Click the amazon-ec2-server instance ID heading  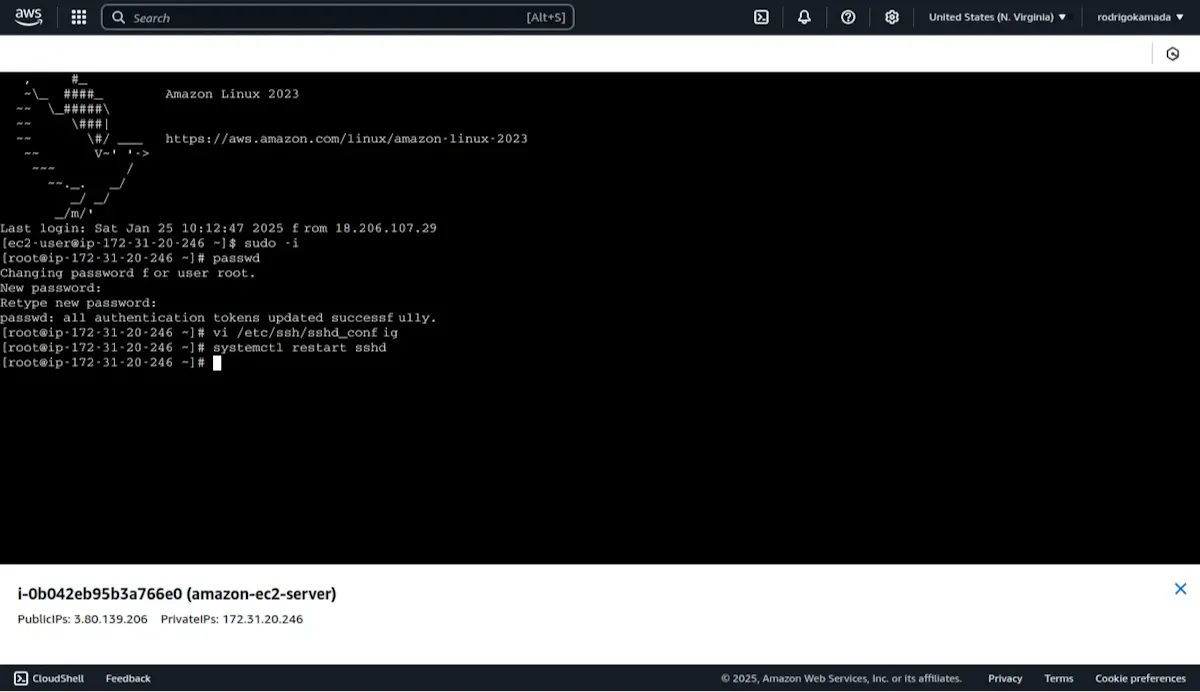point(177,594)
